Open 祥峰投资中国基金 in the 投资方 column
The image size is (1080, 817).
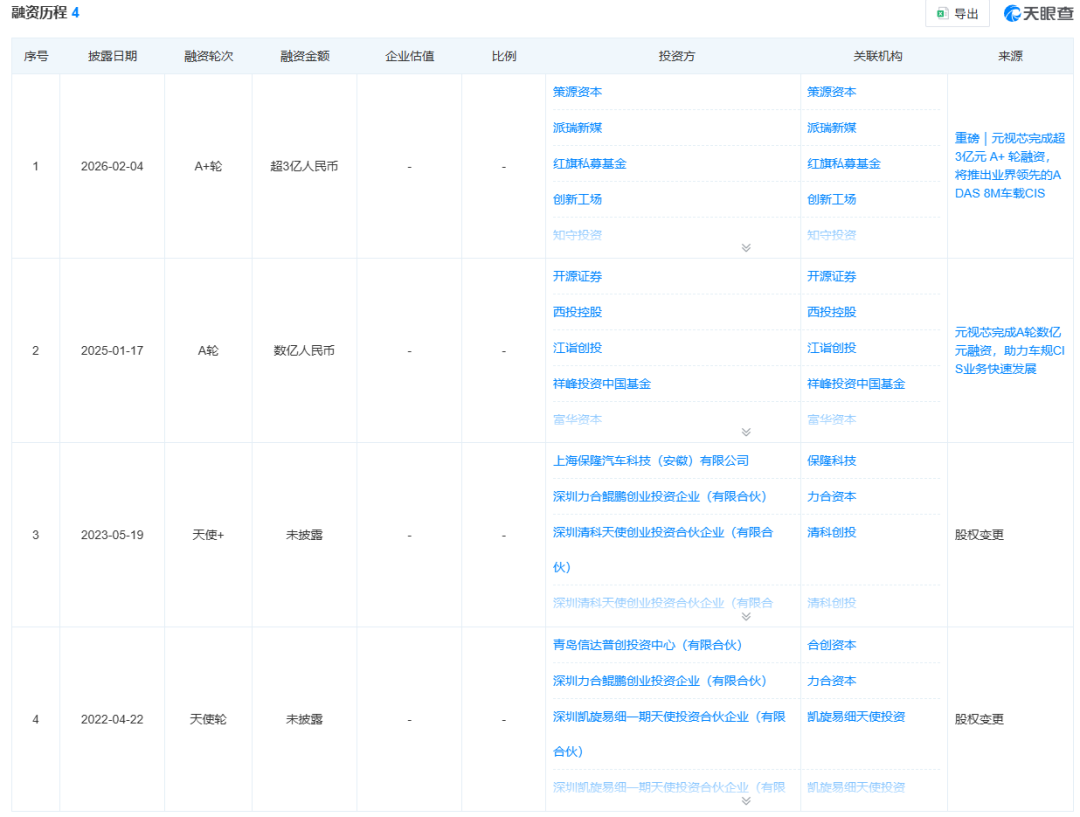click(602, 384)
